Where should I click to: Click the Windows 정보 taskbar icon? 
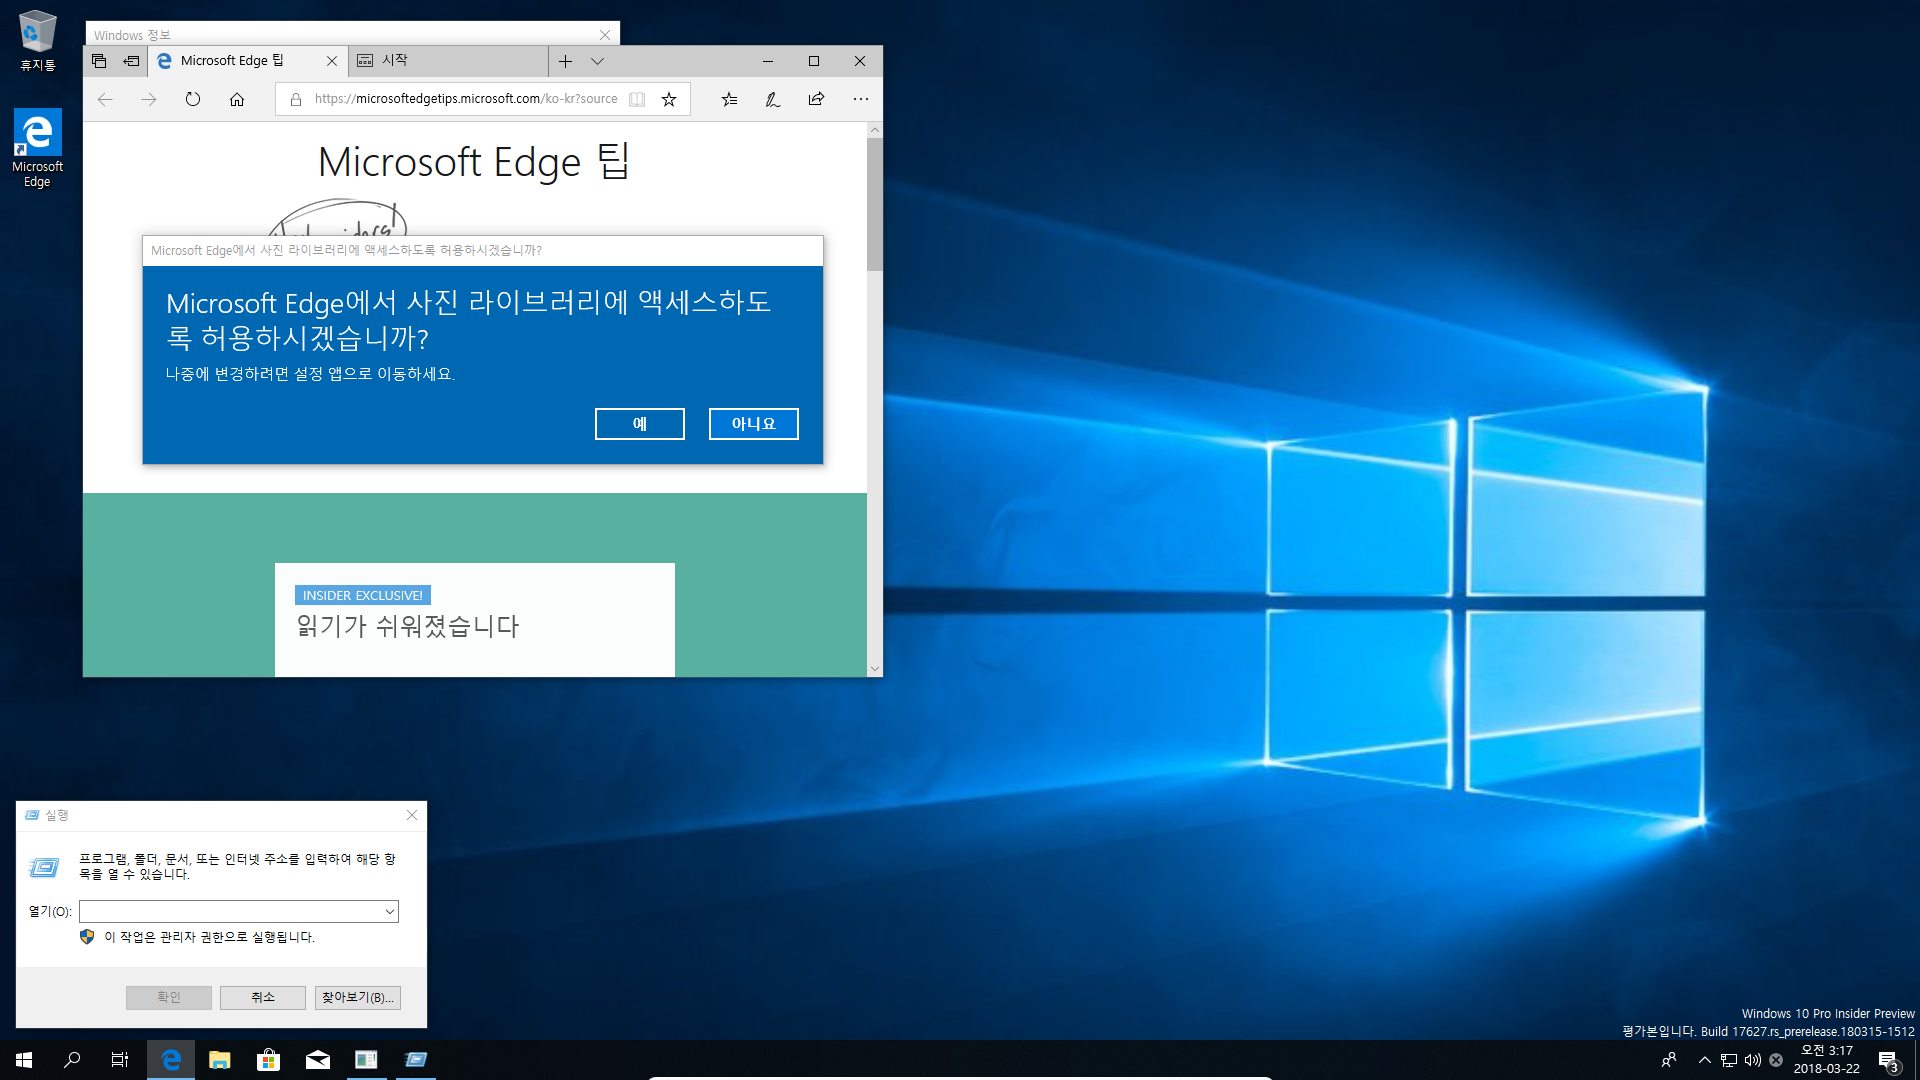pos(367,1060)
